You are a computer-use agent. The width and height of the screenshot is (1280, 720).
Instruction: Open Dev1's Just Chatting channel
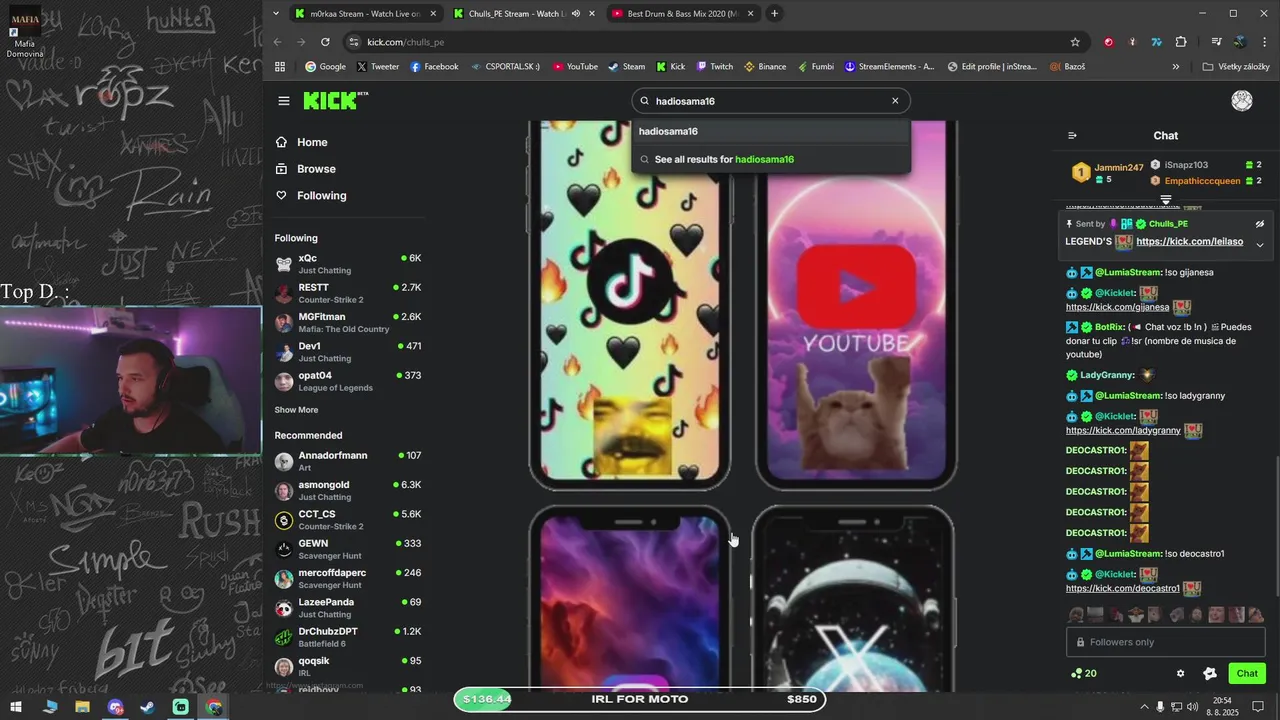tap(348, 352)
